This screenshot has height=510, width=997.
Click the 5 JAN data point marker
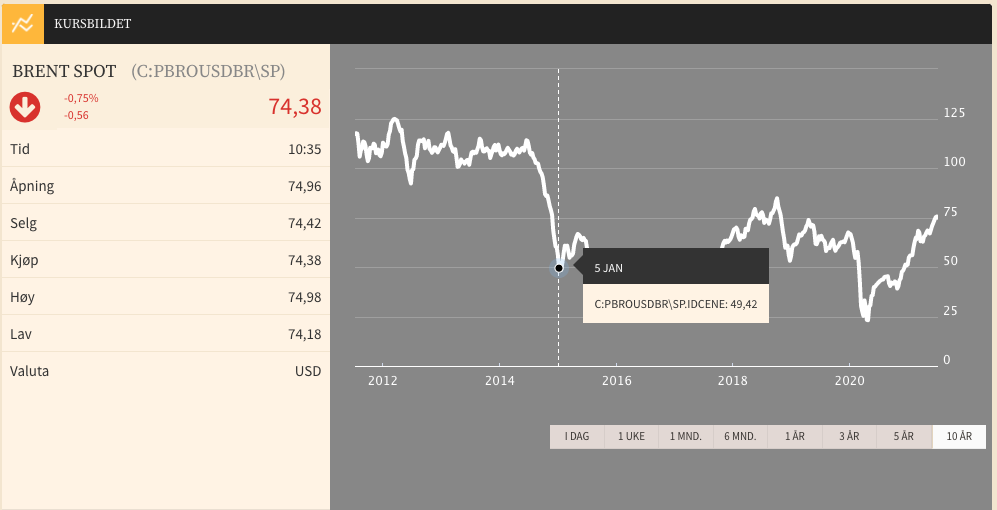click(x=559, y=268)
